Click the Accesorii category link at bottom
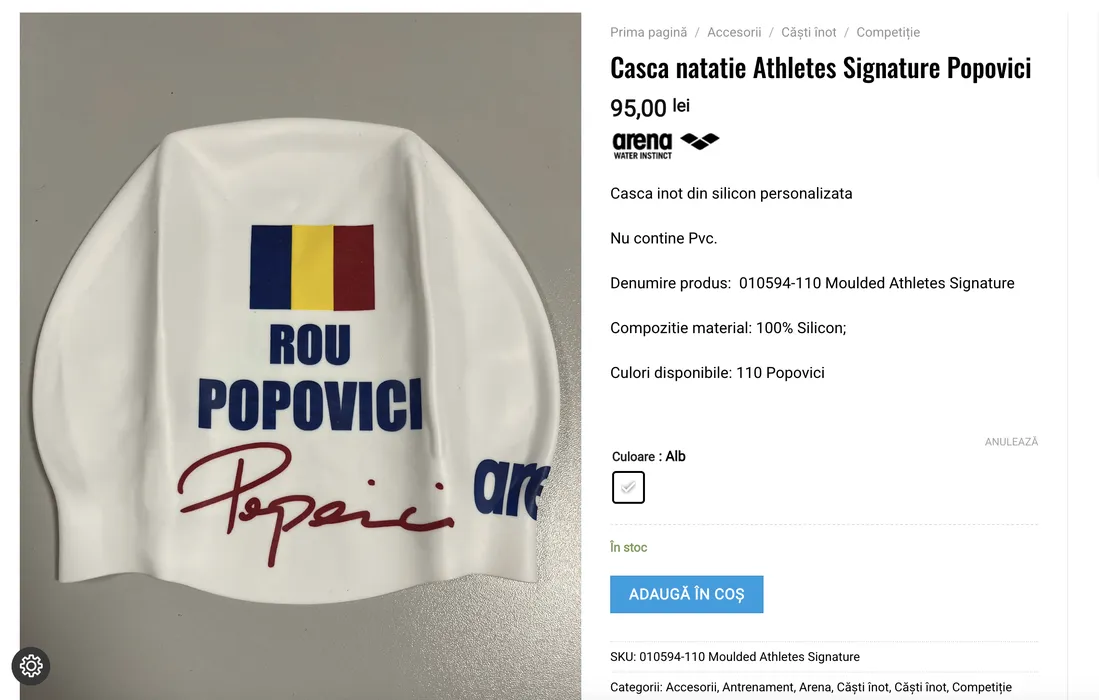The width and height of the screenshot is (1099, 700). coord(691,687)
